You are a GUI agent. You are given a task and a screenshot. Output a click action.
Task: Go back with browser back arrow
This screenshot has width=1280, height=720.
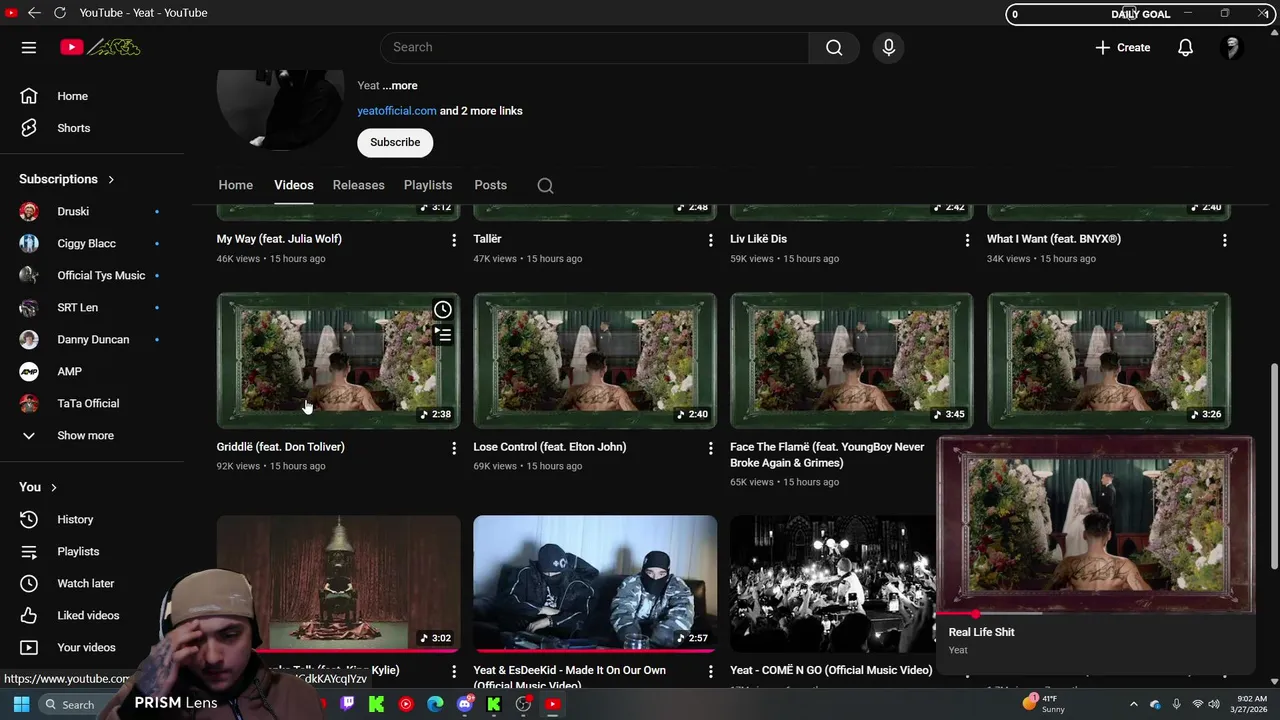pyautogui.click(x=34, y=13)
